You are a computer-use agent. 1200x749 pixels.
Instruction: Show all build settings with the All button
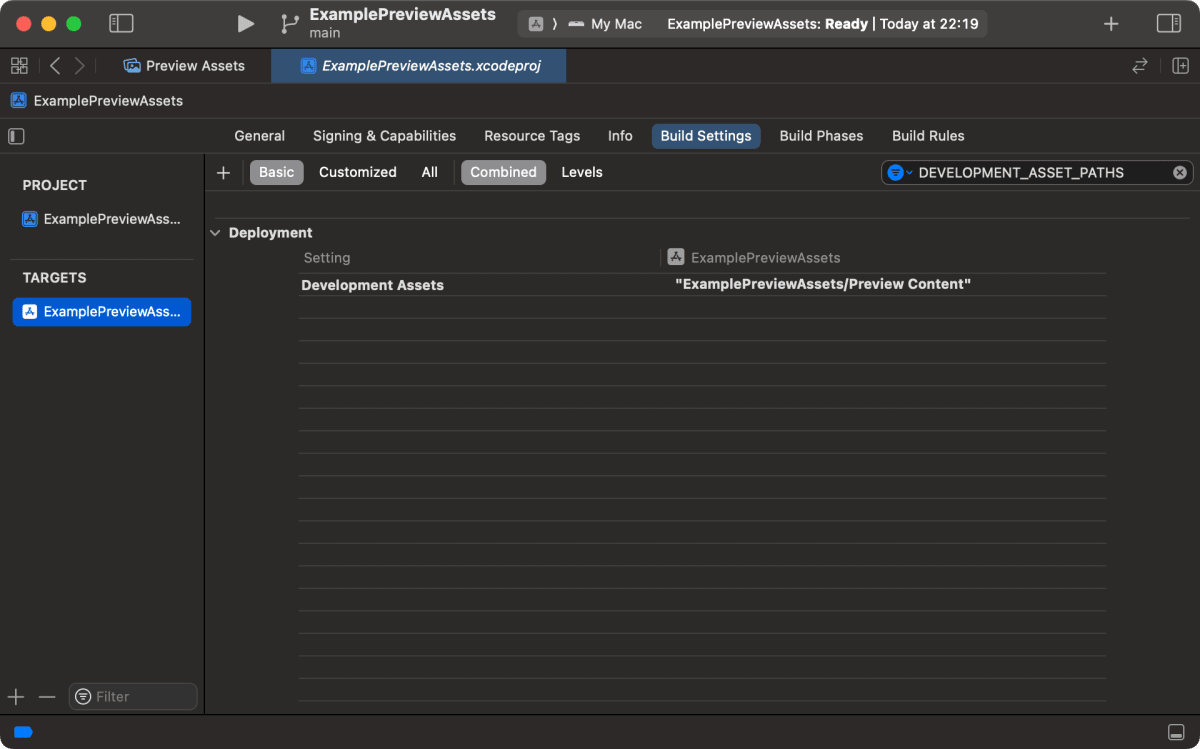point(429,172)
